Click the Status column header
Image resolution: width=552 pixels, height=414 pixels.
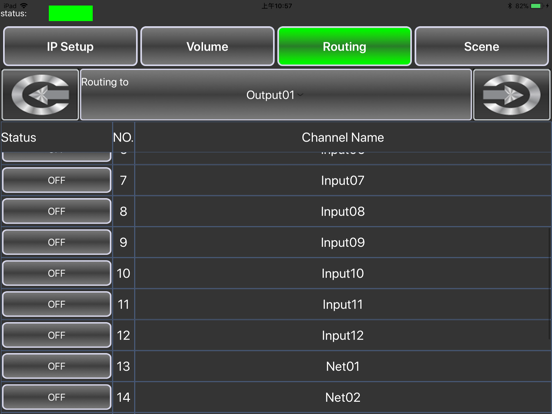pyautogui.click(x=19, y=137)
